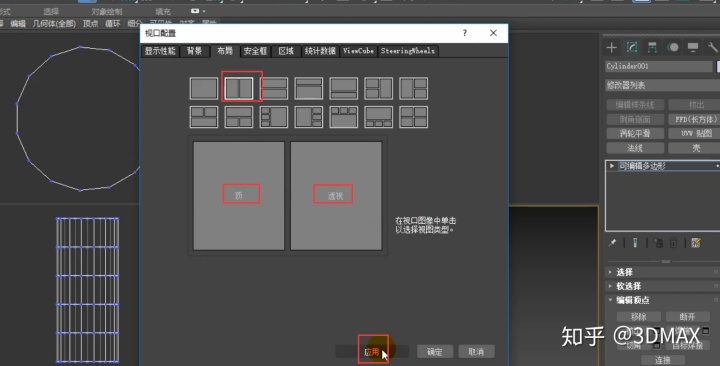This screenshot has width=720, height=366.
Task: Select layout with one top and two bottom viewports
Action: pyautogui.click(x=239, y=117)
